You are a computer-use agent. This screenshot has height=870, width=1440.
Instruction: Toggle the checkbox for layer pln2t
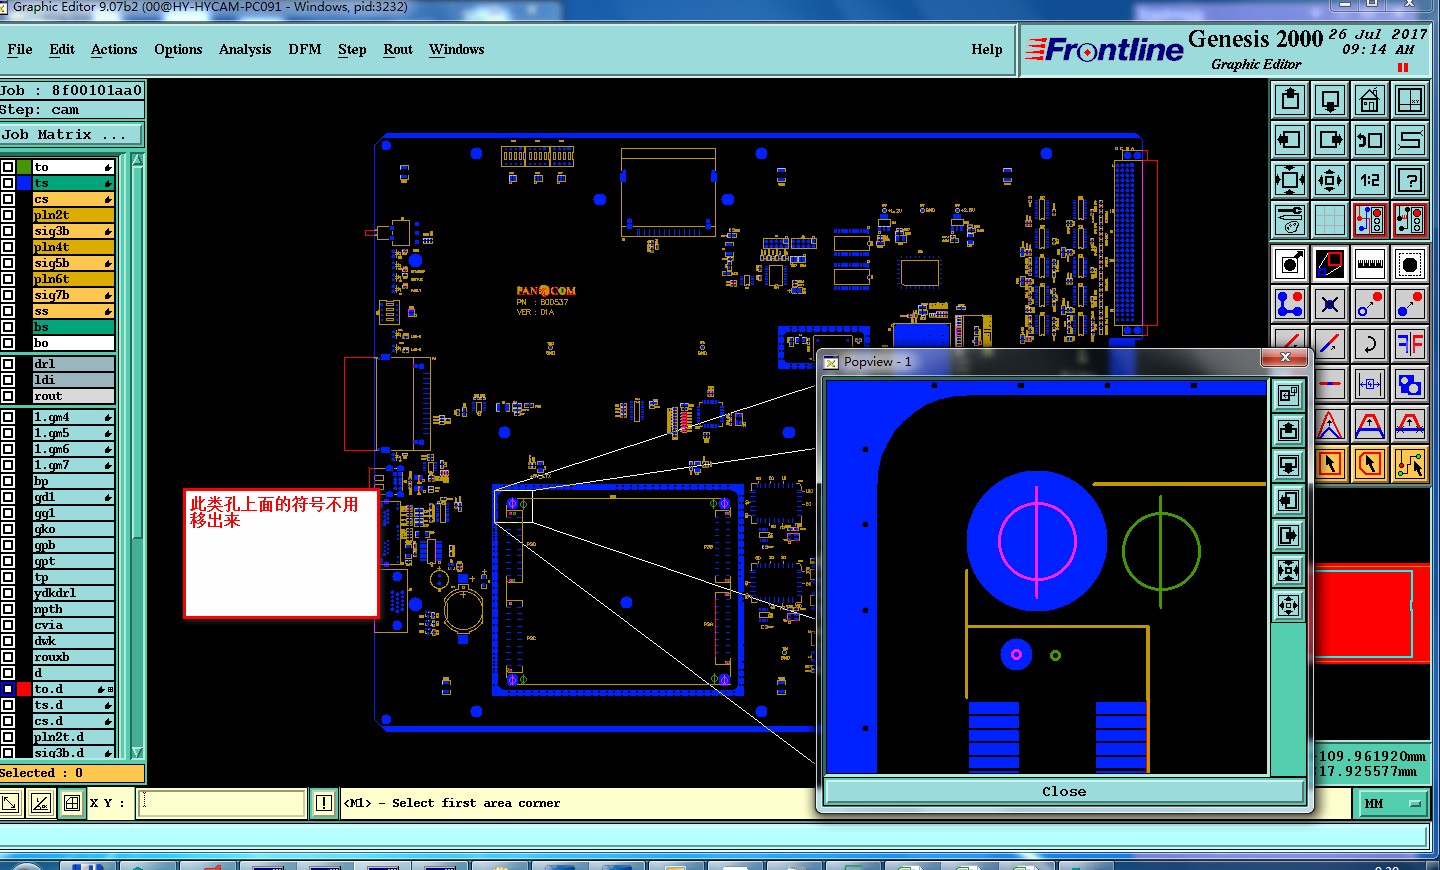click(8, 215)
